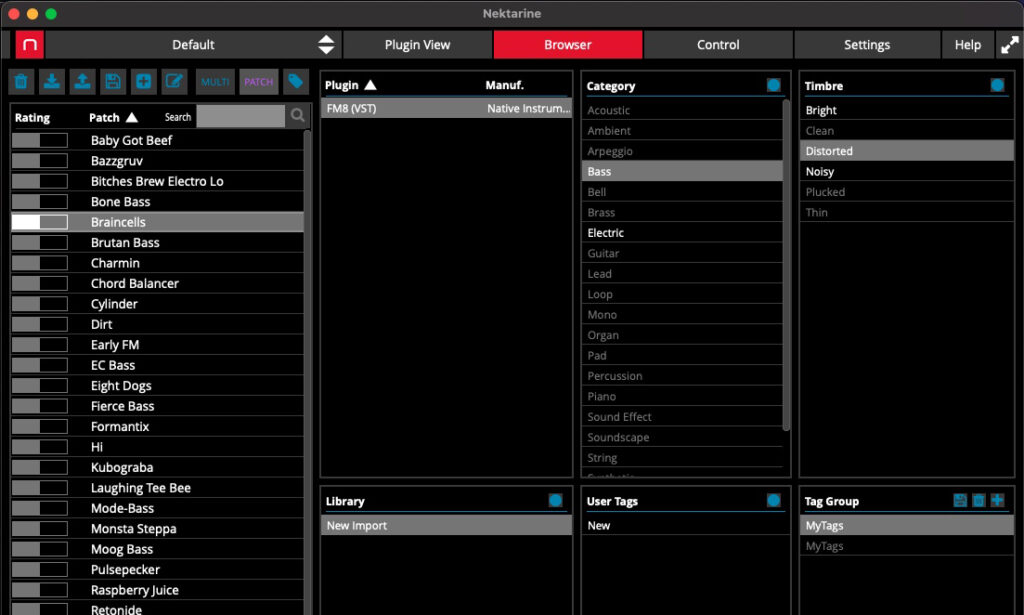The width and height of the screenshot is (1024, 615).
Task: Save the tag group with floppy icon
Action: pyautogui.click(x=960, y=500)
